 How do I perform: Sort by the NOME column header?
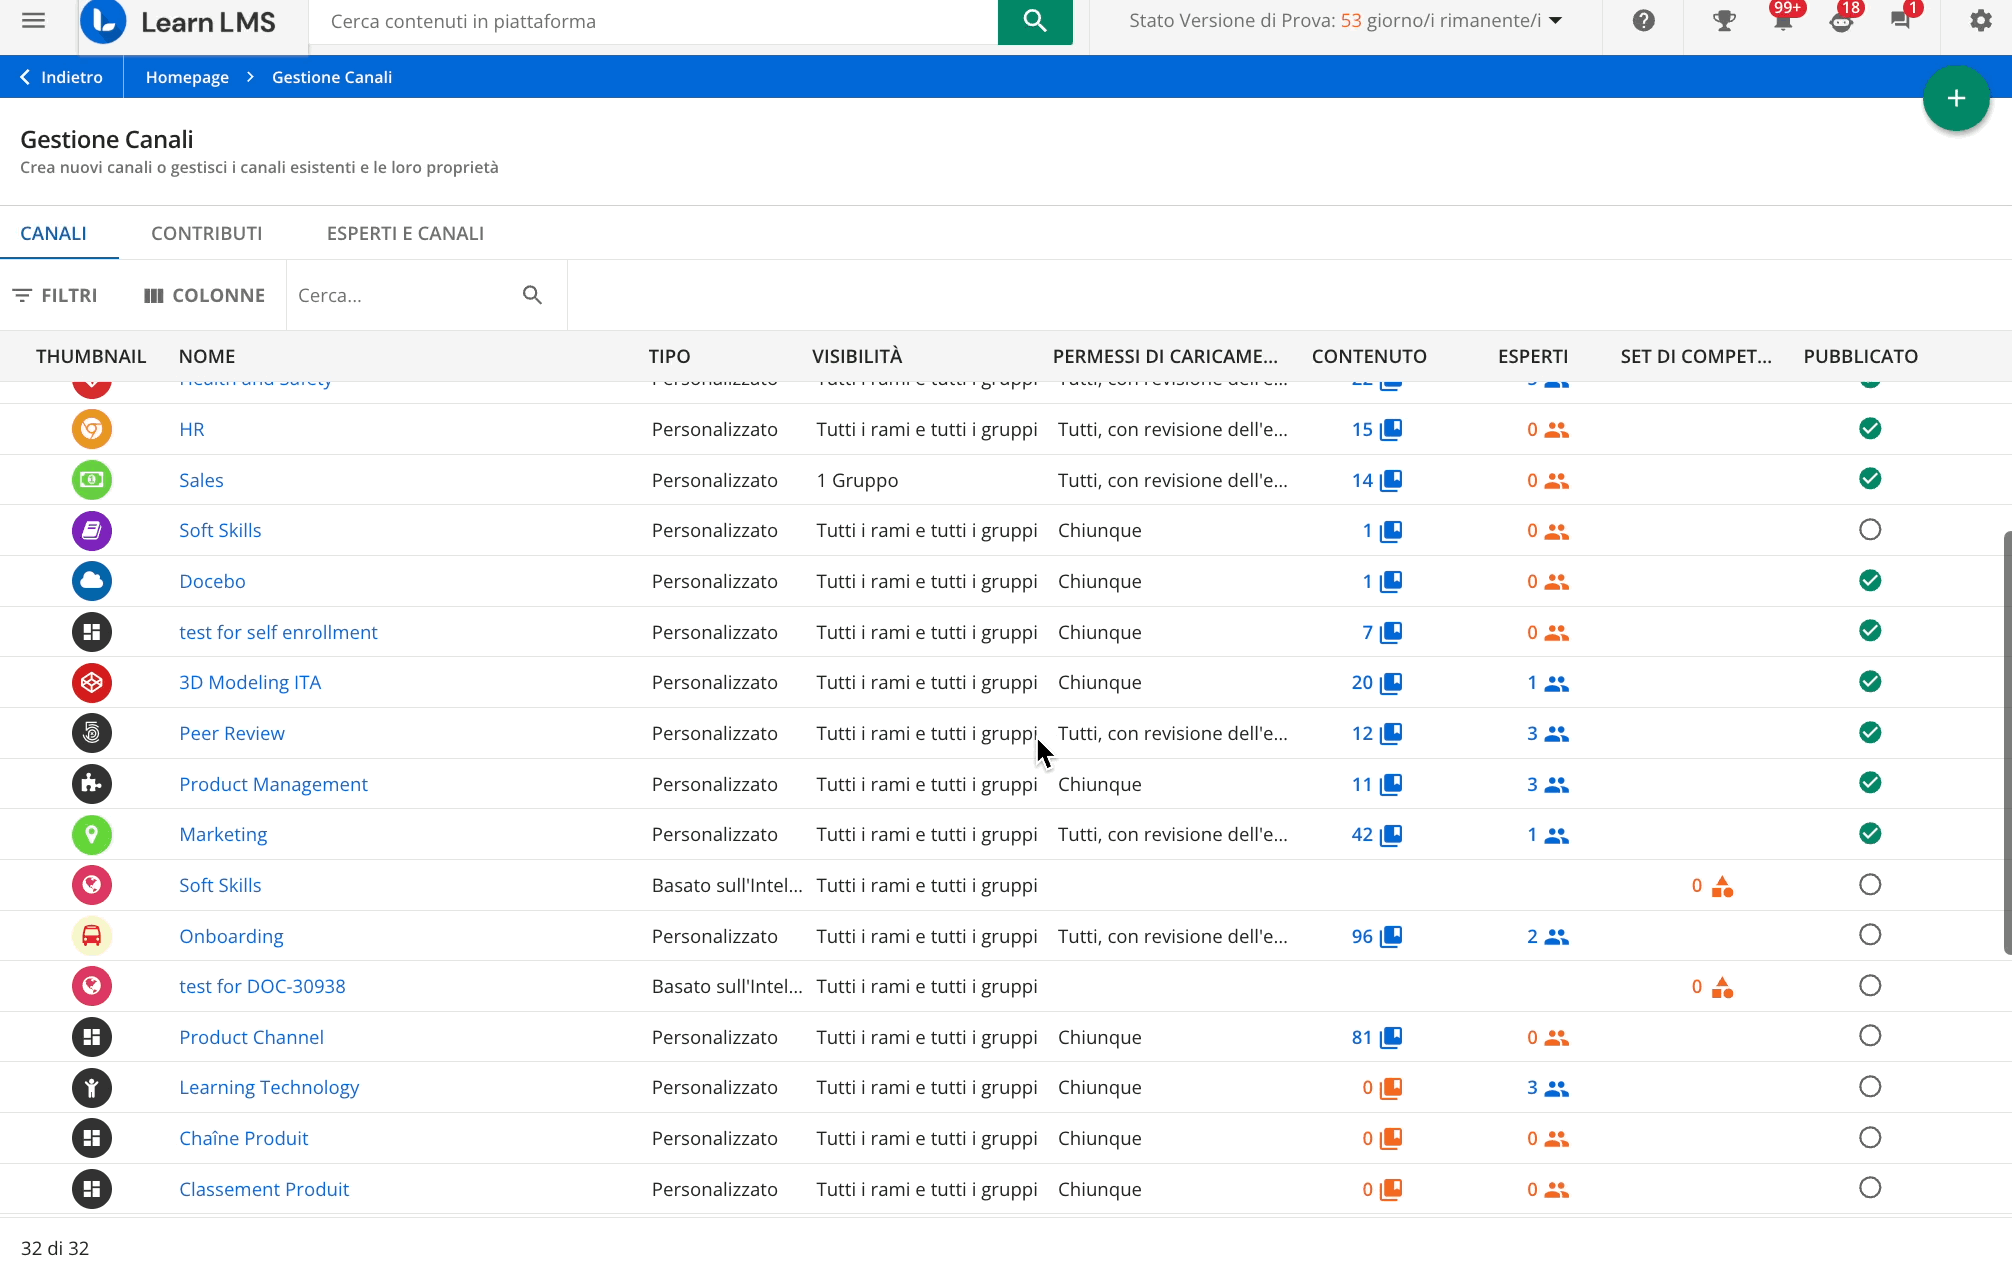click(x=207, y=356)
